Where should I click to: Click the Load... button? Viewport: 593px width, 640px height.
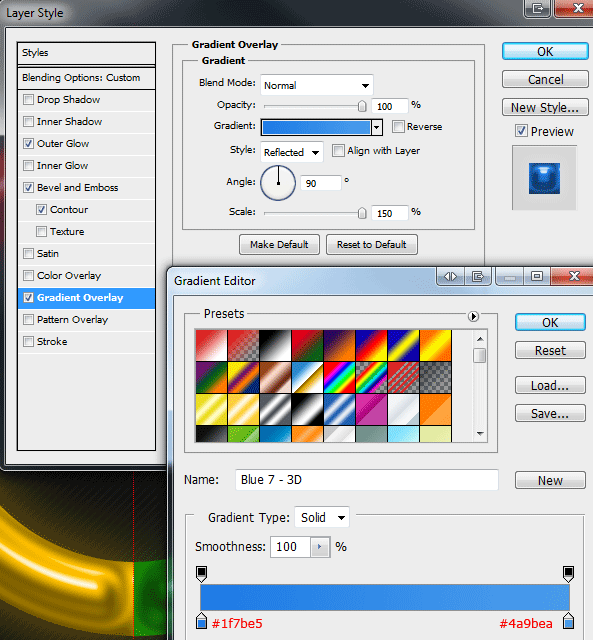coord(550,385)
